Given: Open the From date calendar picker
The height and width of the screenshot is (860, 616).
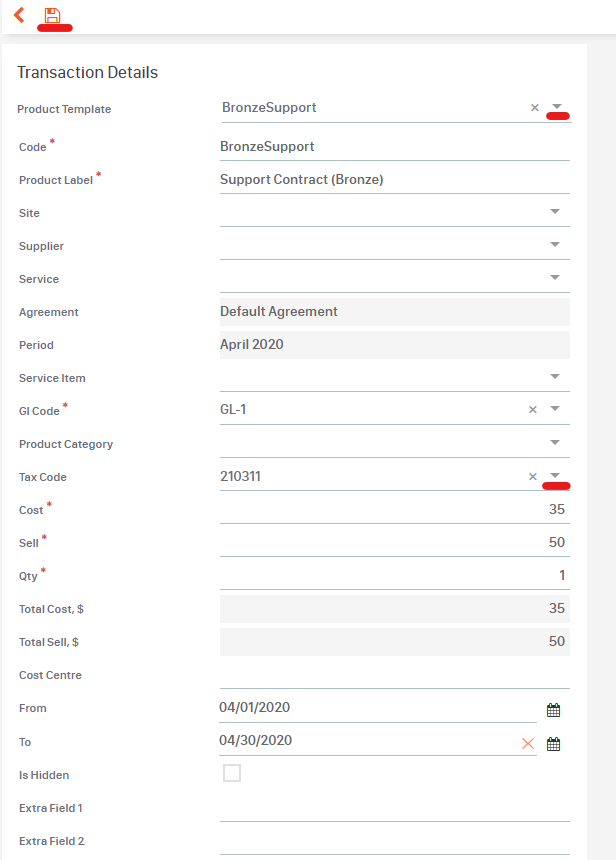Looking at the screenshot, I should pyautogui.click(x=553, y=710).
